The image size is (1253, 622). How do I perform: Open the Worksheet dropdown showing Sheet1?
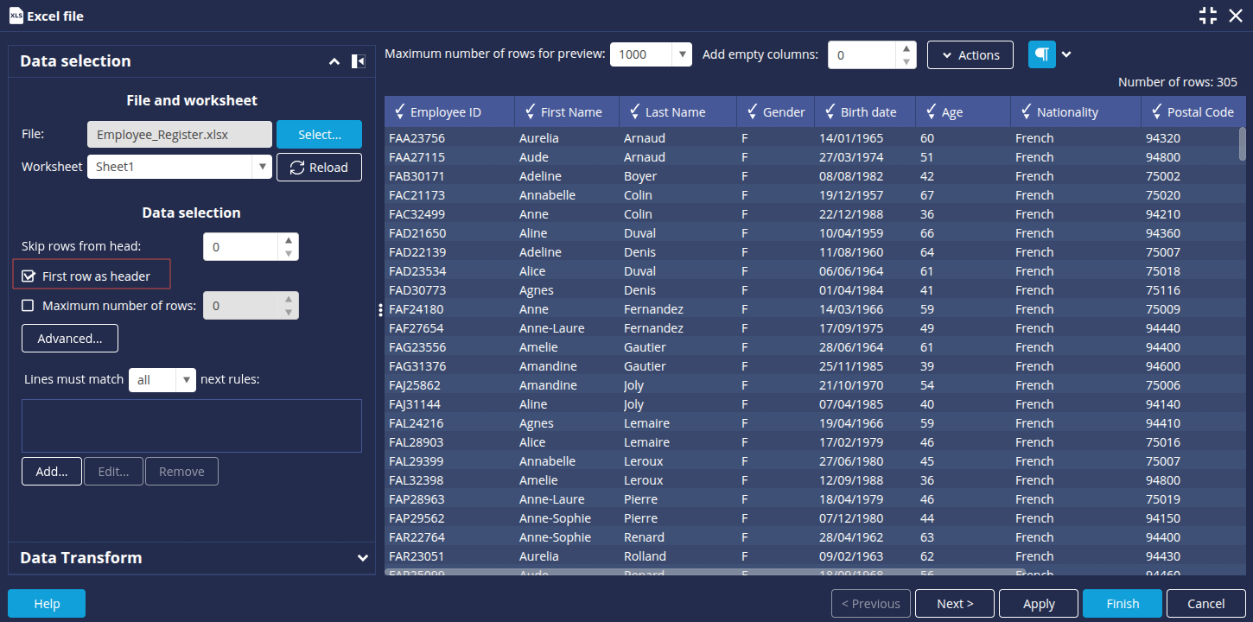[x=262, y=167]
